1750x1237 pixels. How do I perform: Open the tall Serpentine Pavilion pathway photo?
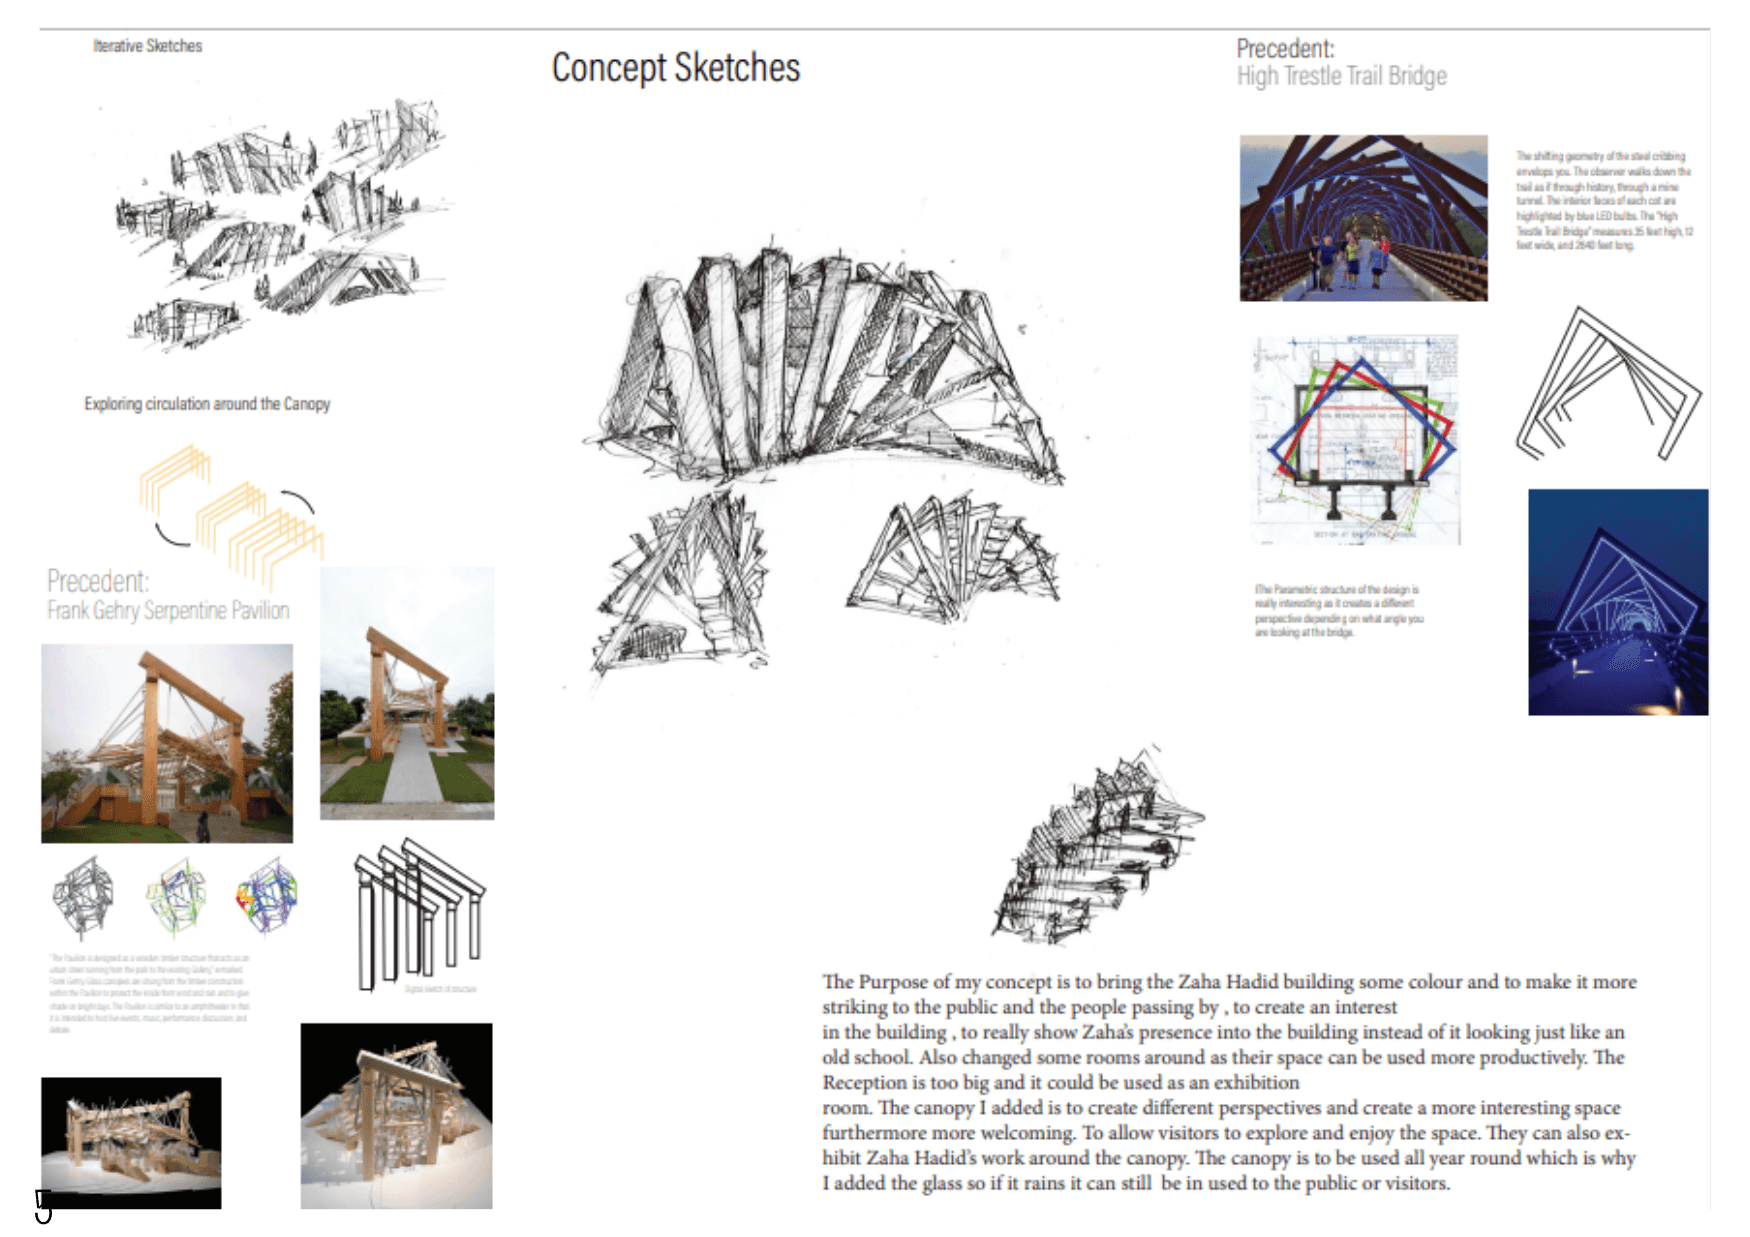click(x=407, y=693)
